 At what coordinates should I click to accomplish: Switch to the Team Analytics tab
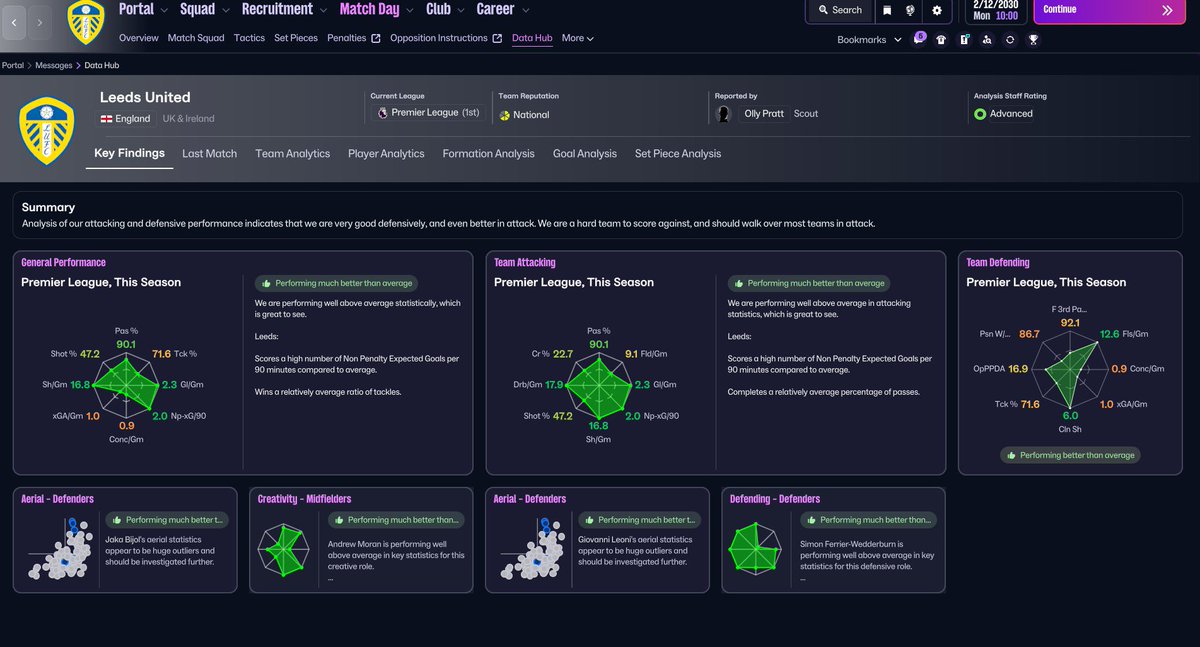point(292,154)
